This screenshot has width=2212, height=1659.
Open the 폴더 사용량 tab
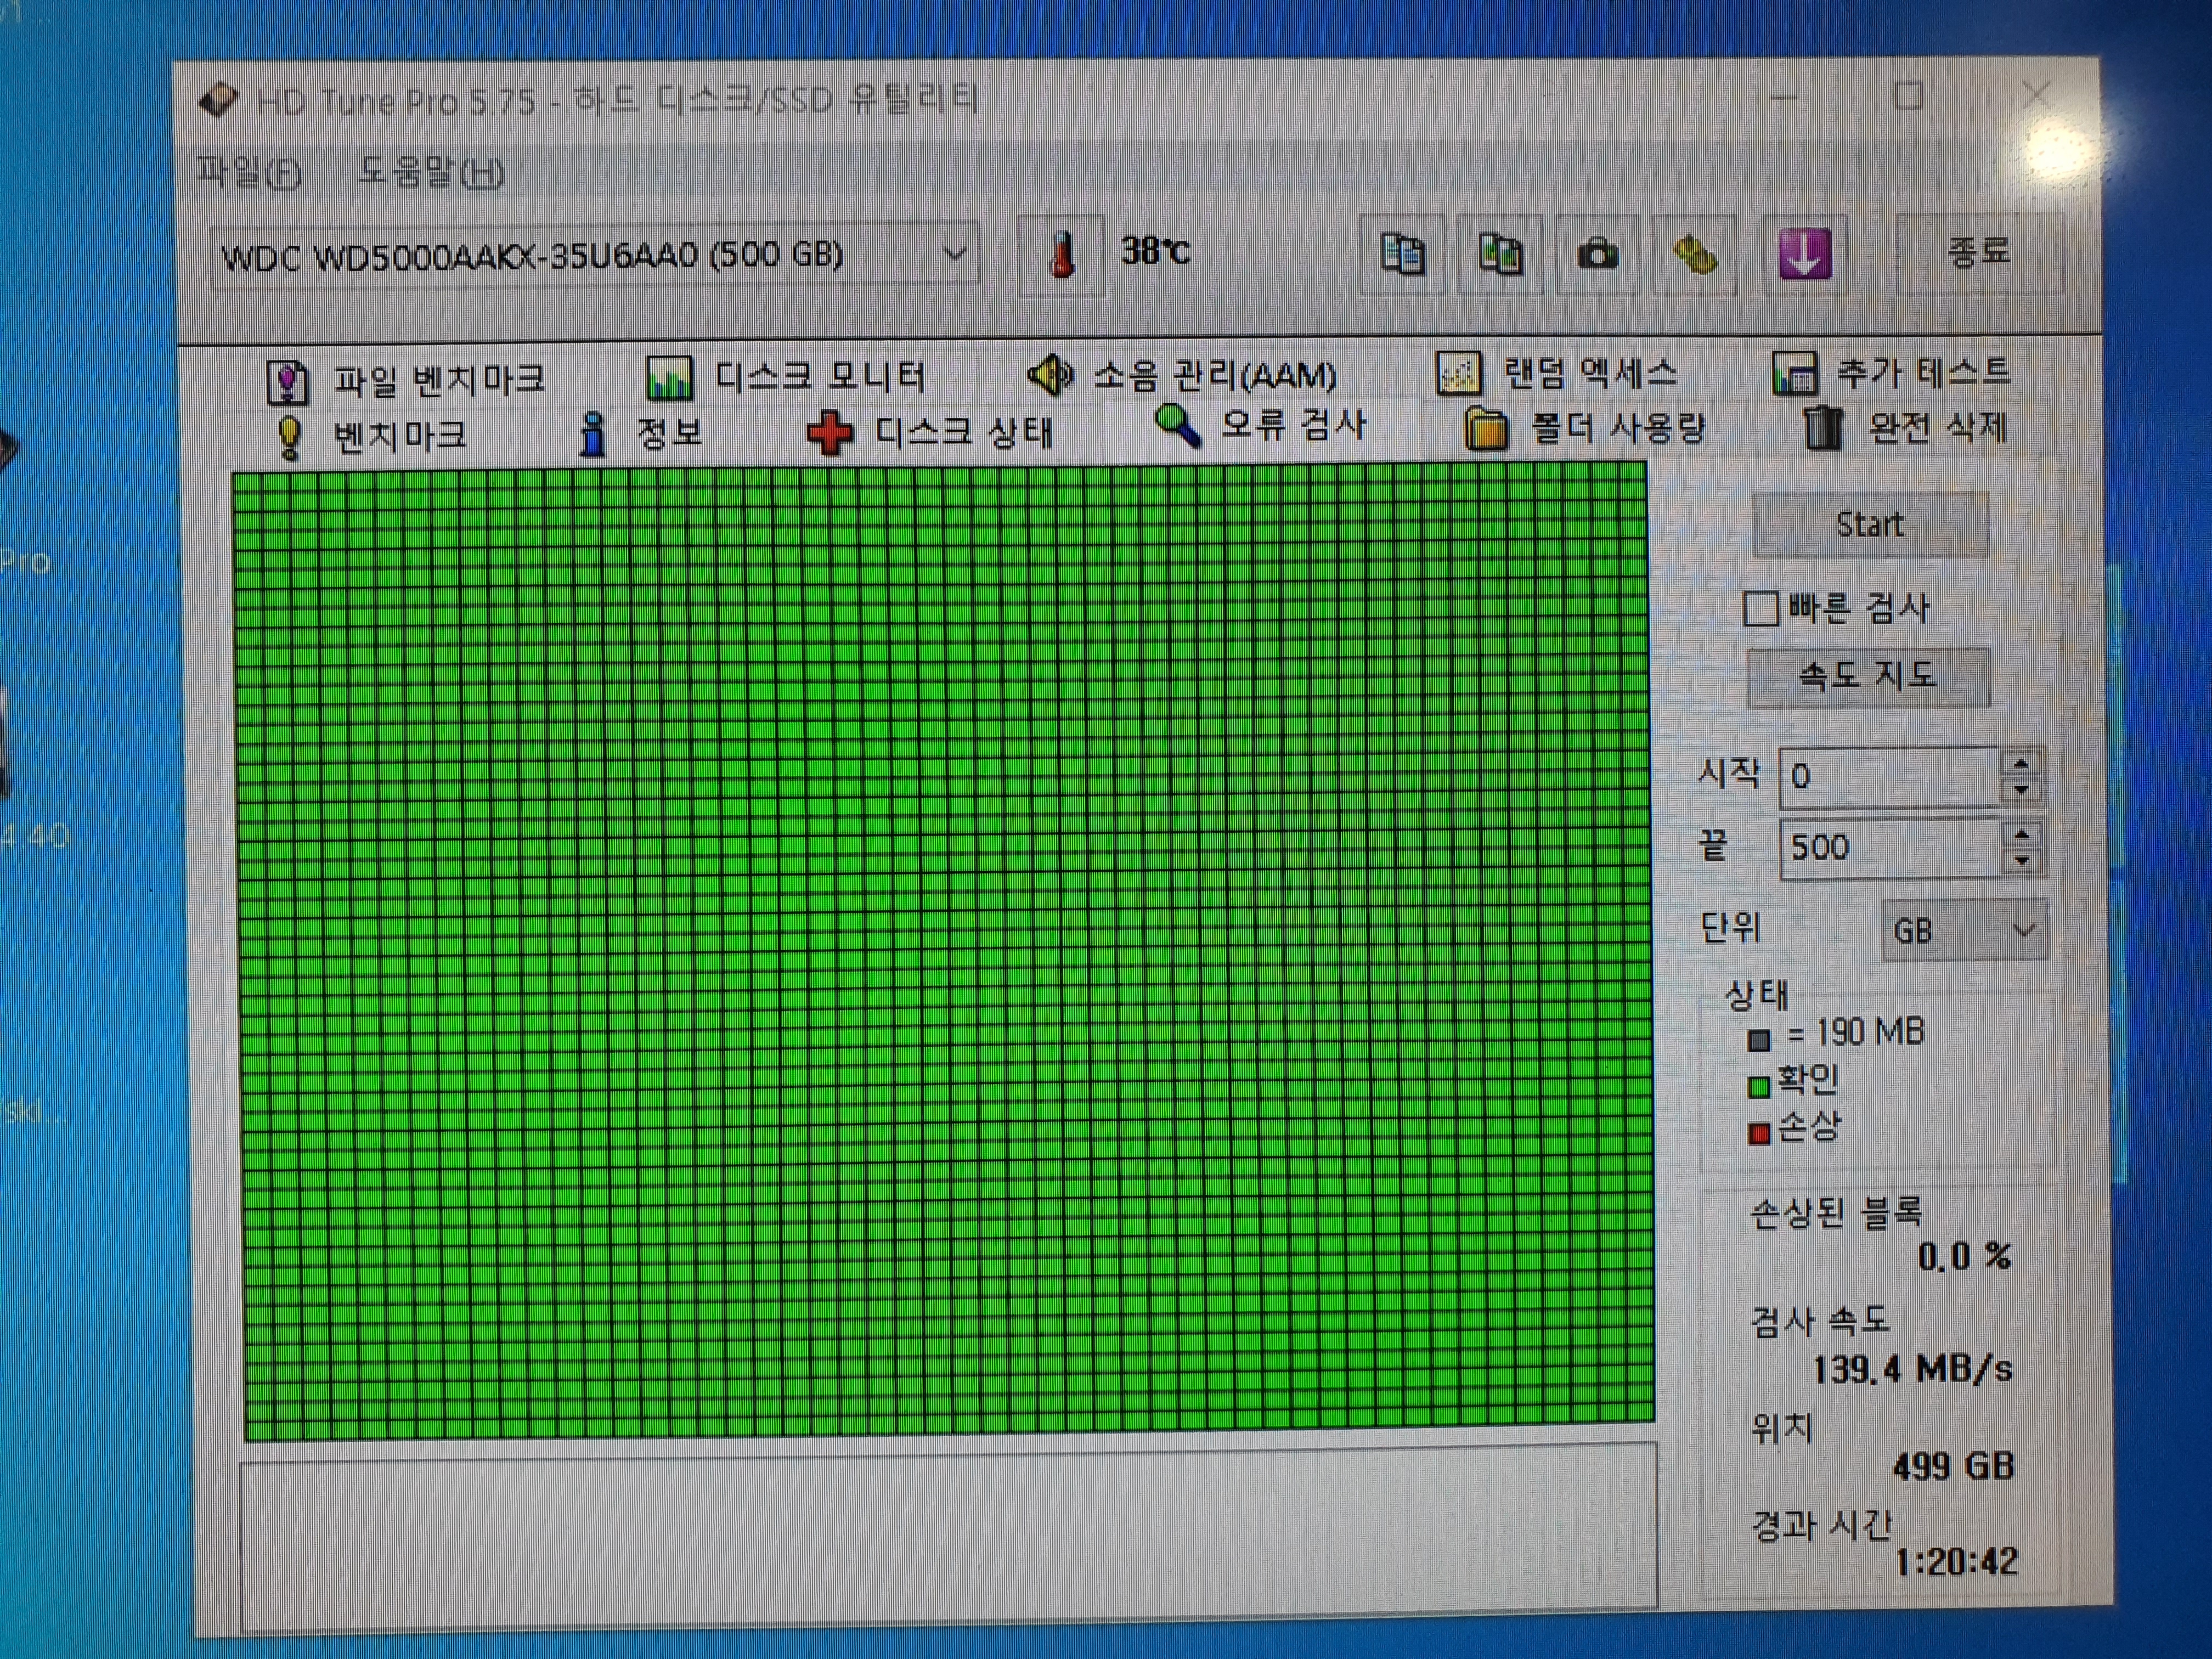click(x=1585, y=429)
